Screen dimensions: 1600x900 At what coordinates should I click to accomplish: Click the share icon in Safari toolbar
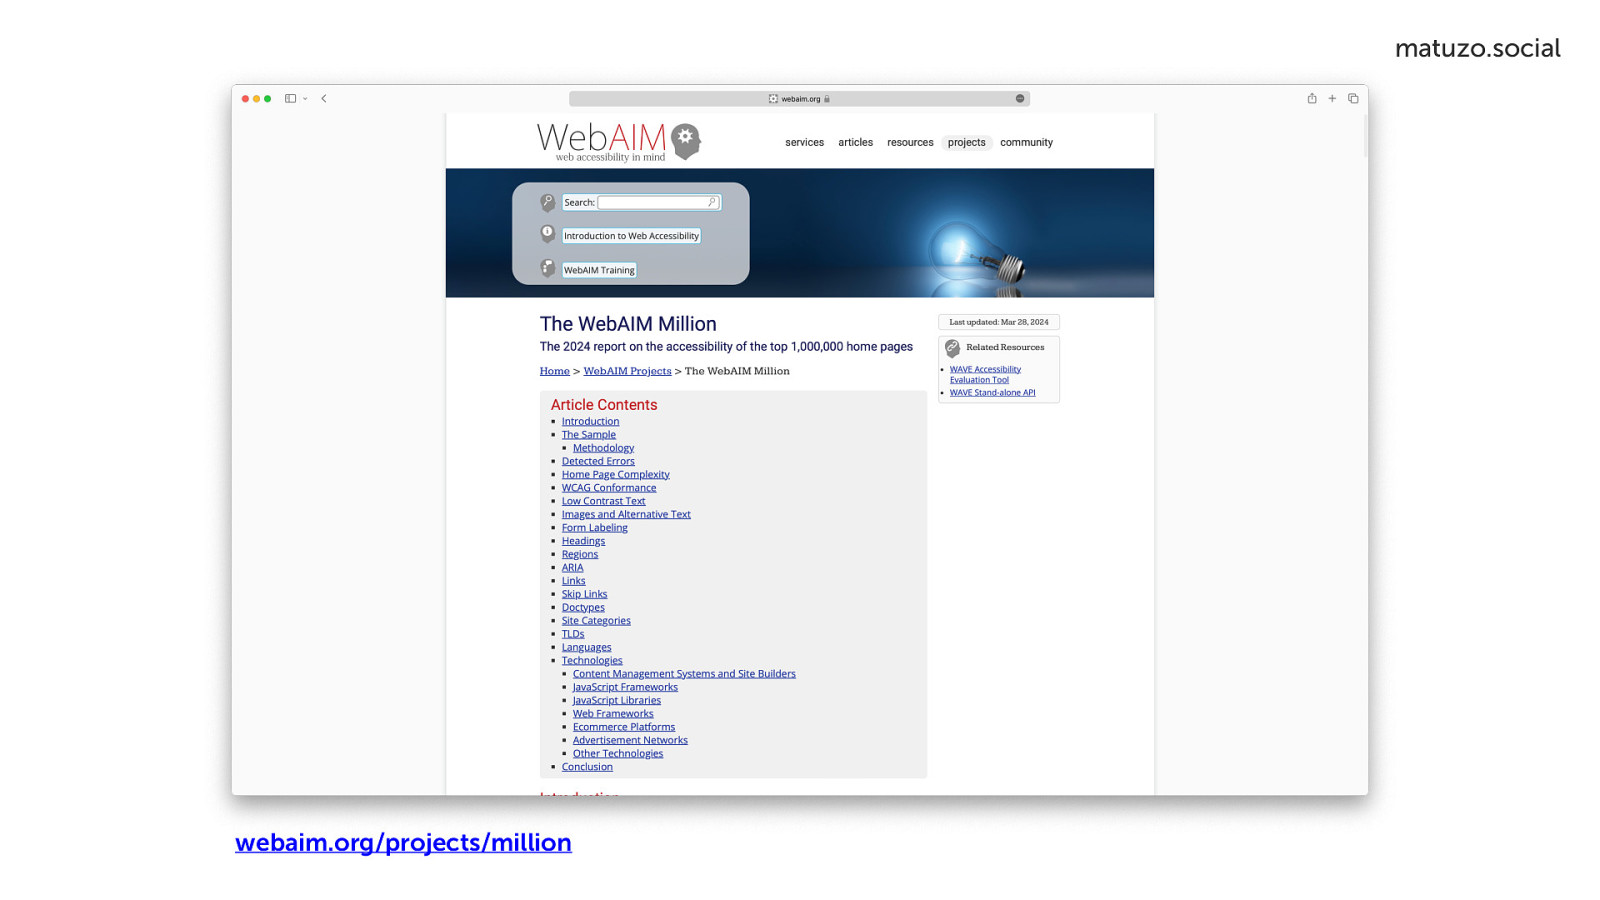point(1312,98)
